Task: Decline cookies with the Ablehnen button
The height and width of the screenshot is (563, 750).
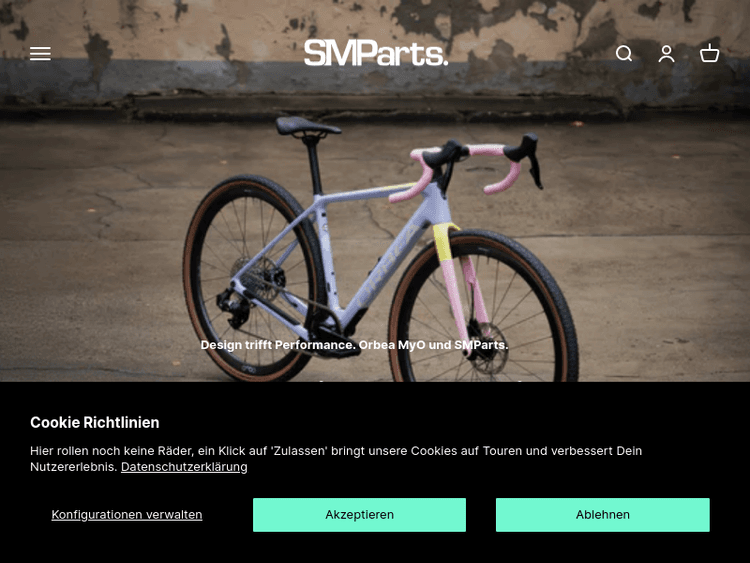Action: [x=603, y=515]
